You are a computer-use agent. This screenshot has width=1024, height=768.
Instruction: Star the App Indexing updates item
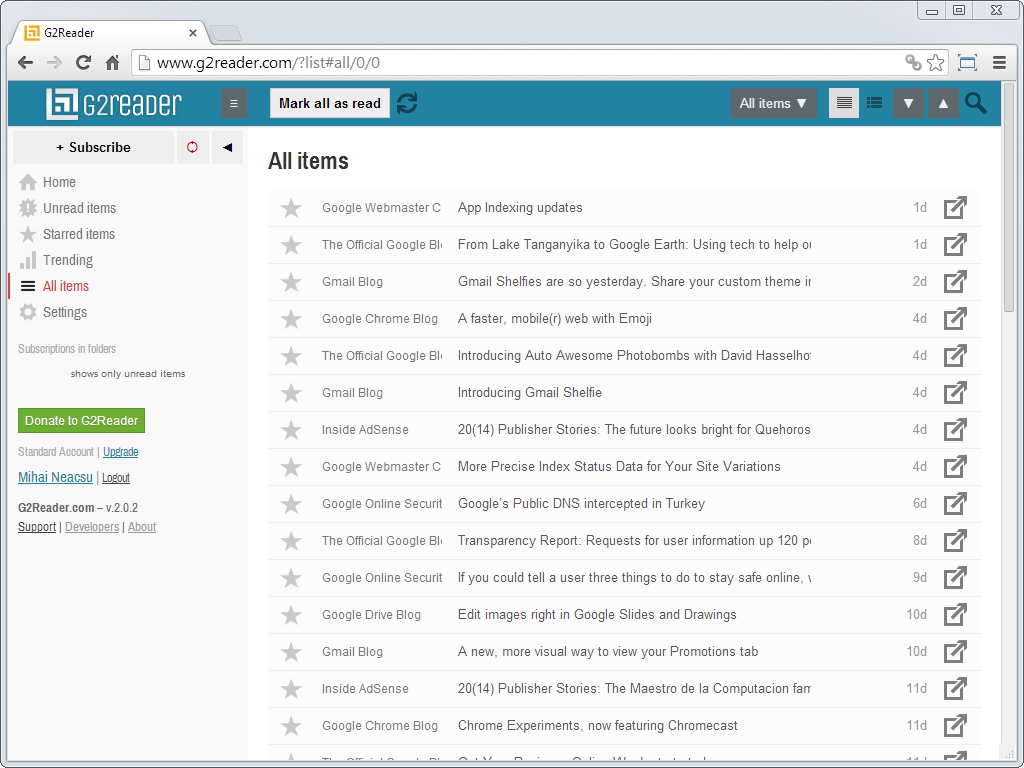[x=291, y=208]
